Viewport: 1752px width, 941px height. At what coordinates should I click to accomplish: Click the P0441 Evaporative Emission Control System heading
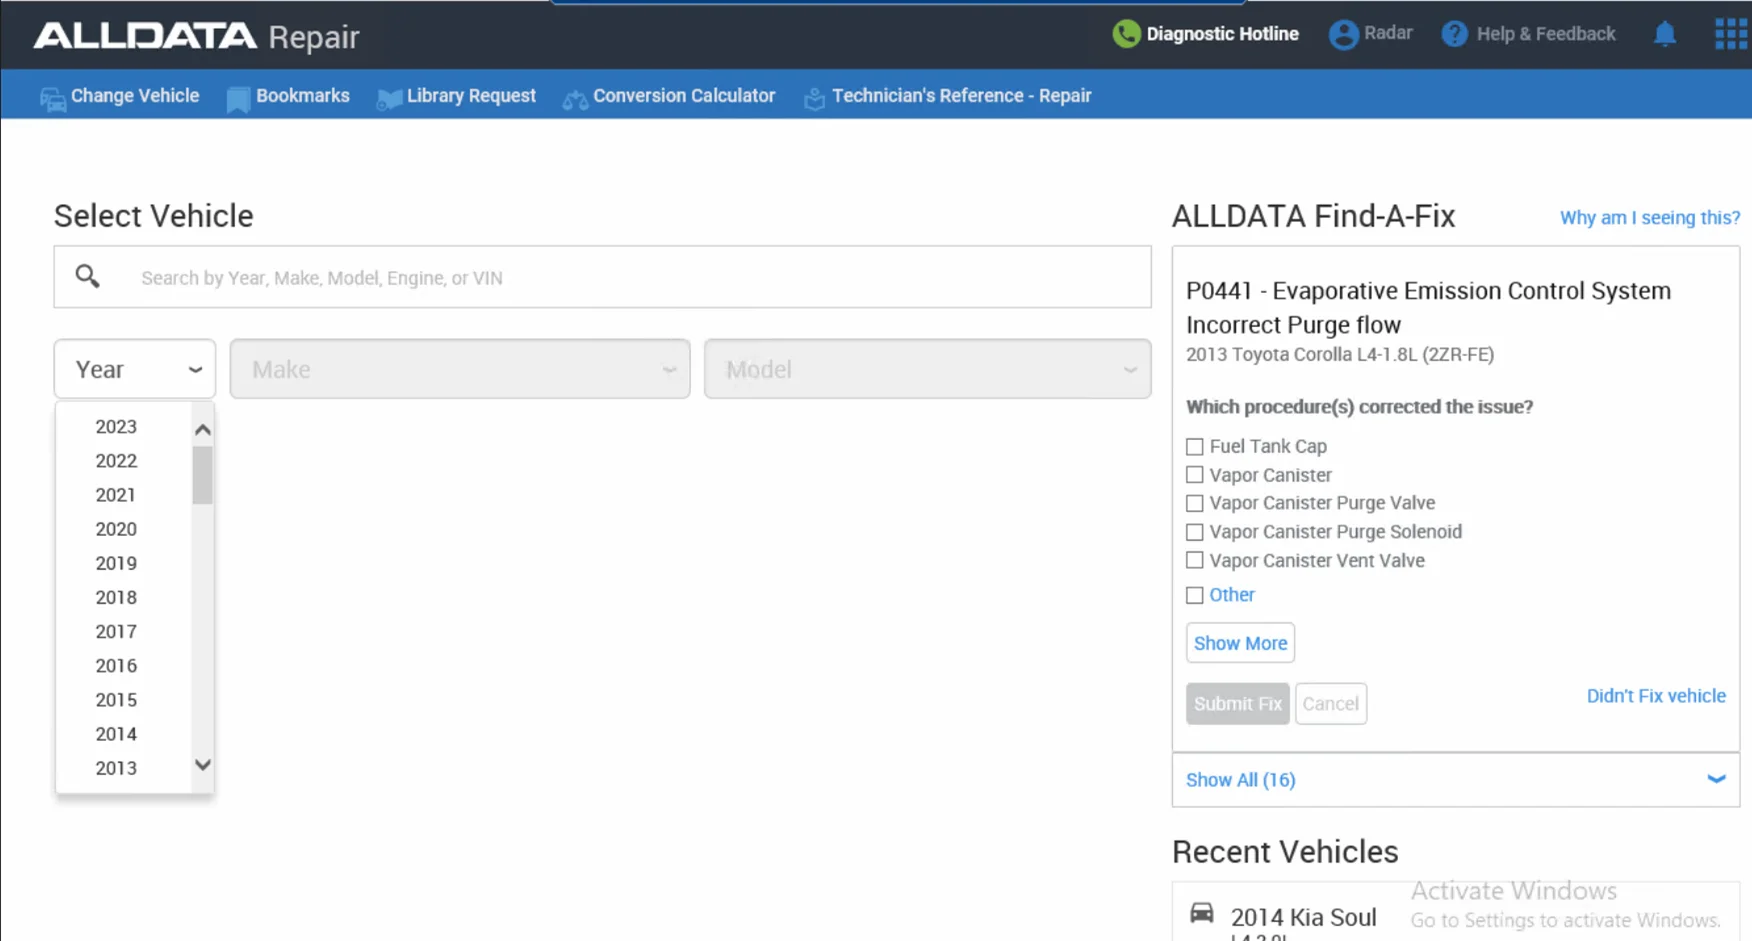click(x=1428, y=307)
